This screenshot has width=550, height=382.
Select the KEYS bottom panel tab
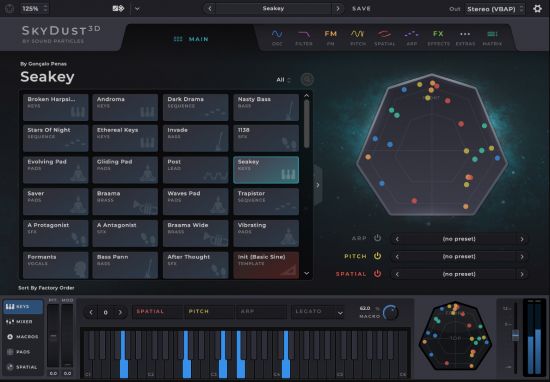click(23, 307)
